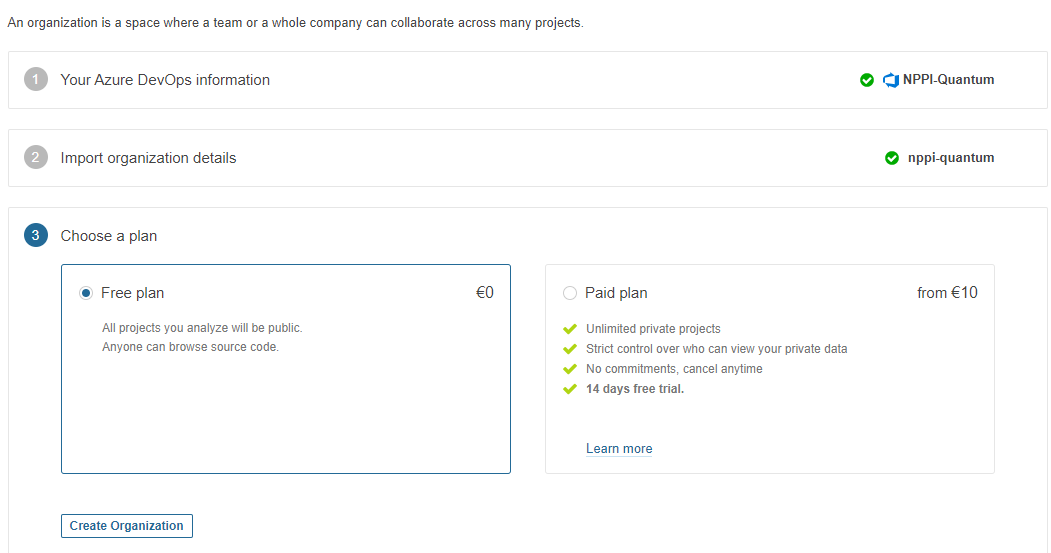1051x553 pixels.
Task: Click checkmark icon for No commitments, cancel anytime
Action: coord(570,369)
